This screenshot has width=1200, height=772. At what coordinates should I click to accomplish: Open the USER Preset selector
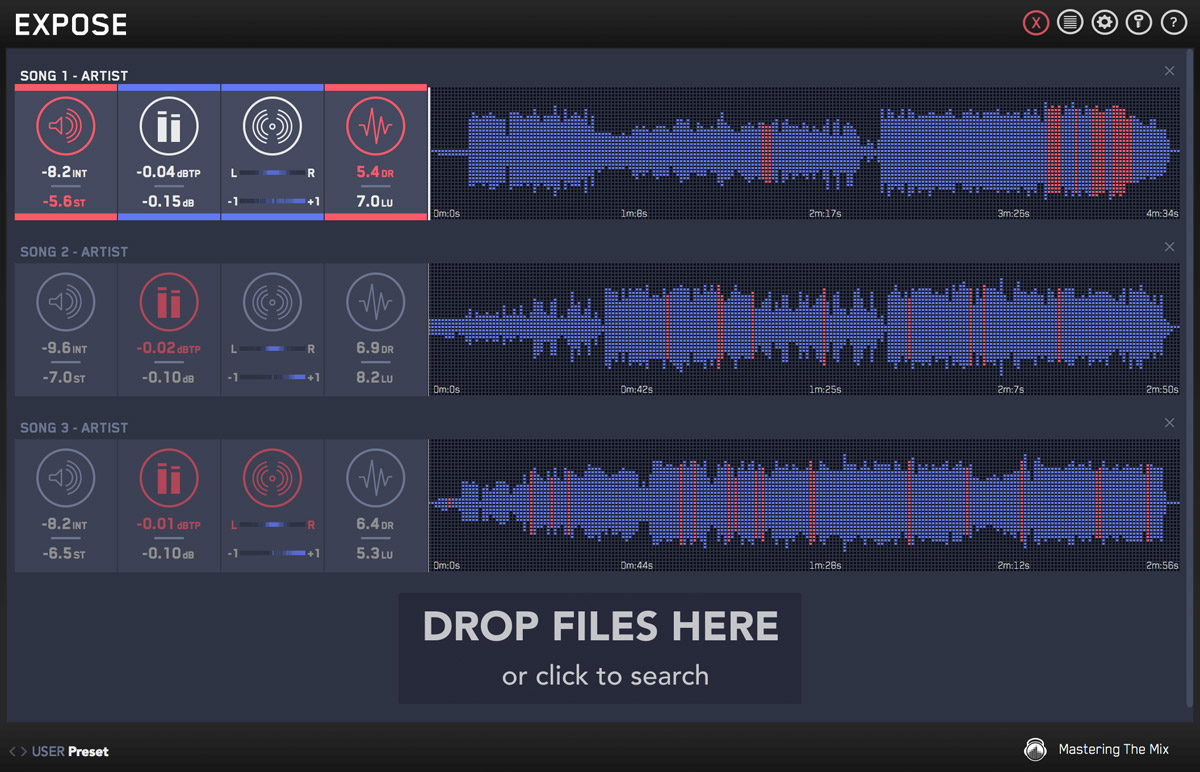pos(70,751)
